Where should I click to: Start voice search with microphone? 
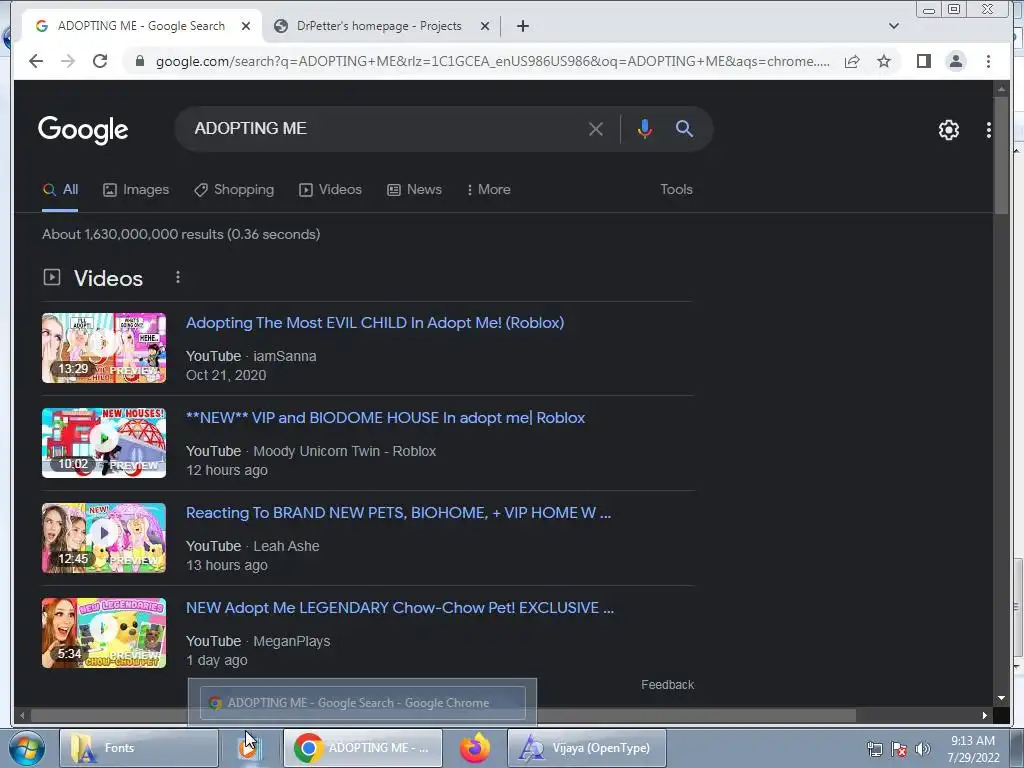(645, 129)
